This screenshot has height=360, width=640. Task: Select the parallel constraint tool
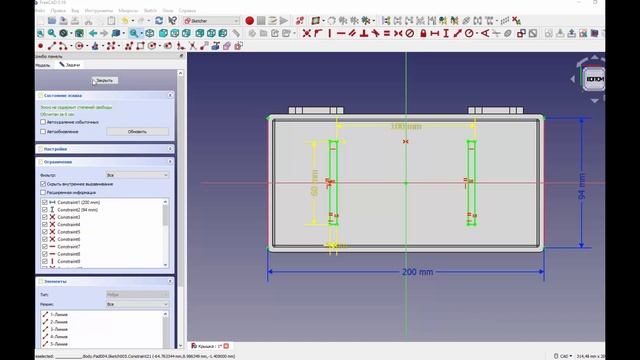tap(352, 33)
